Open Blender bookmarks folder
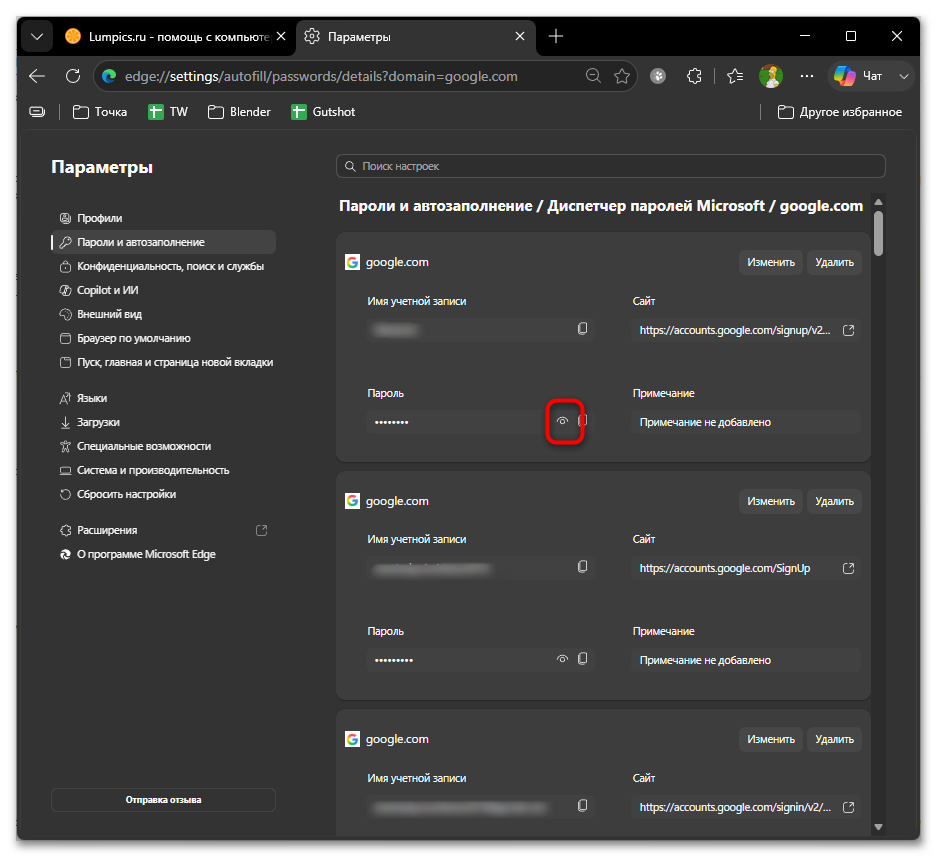 pos(239,112)
